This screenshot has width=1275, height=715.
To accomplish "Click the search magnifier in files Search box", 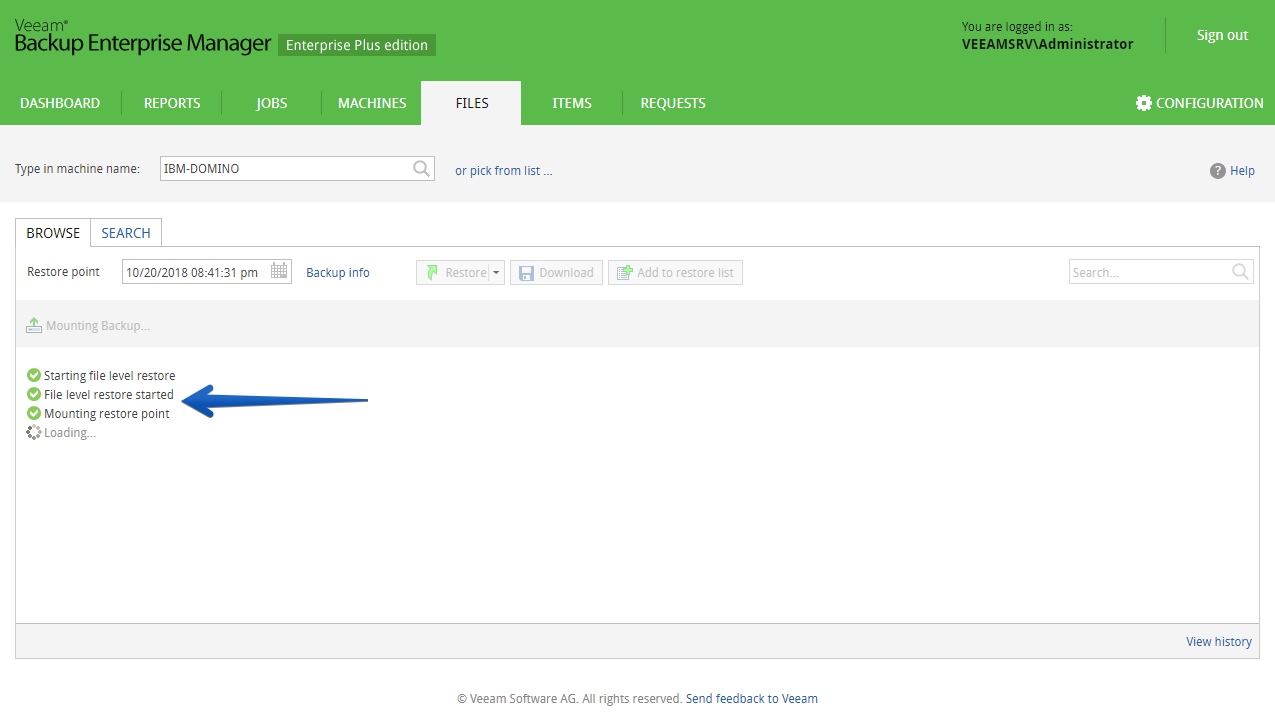I will pyautogui.click(x=1240, y=272).
